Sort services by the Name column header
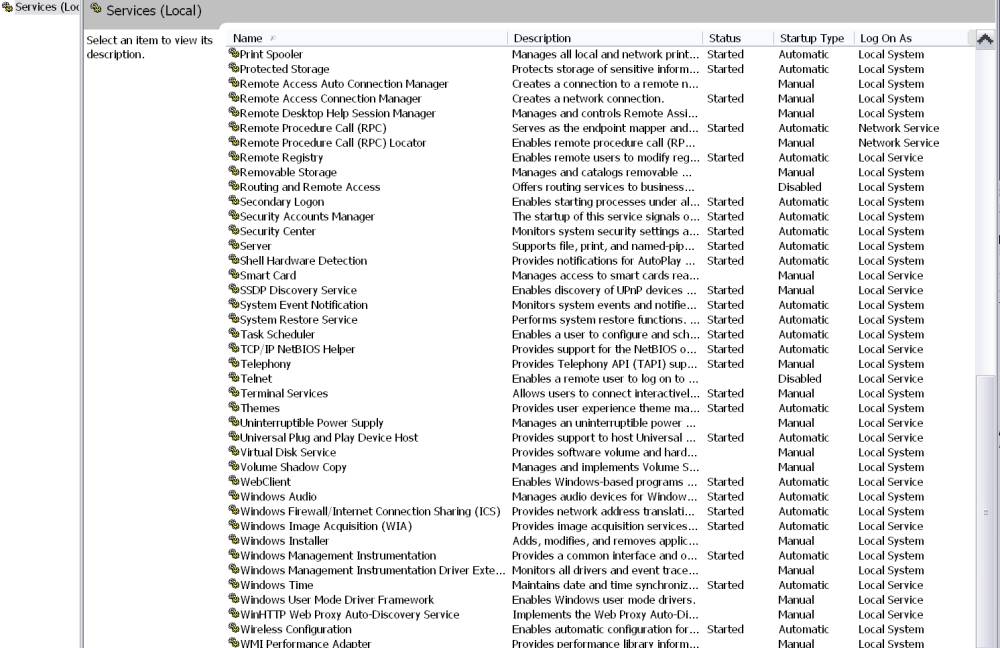Image resolution: width=1000 pixels, height=648 pixels. pos(367,38)
